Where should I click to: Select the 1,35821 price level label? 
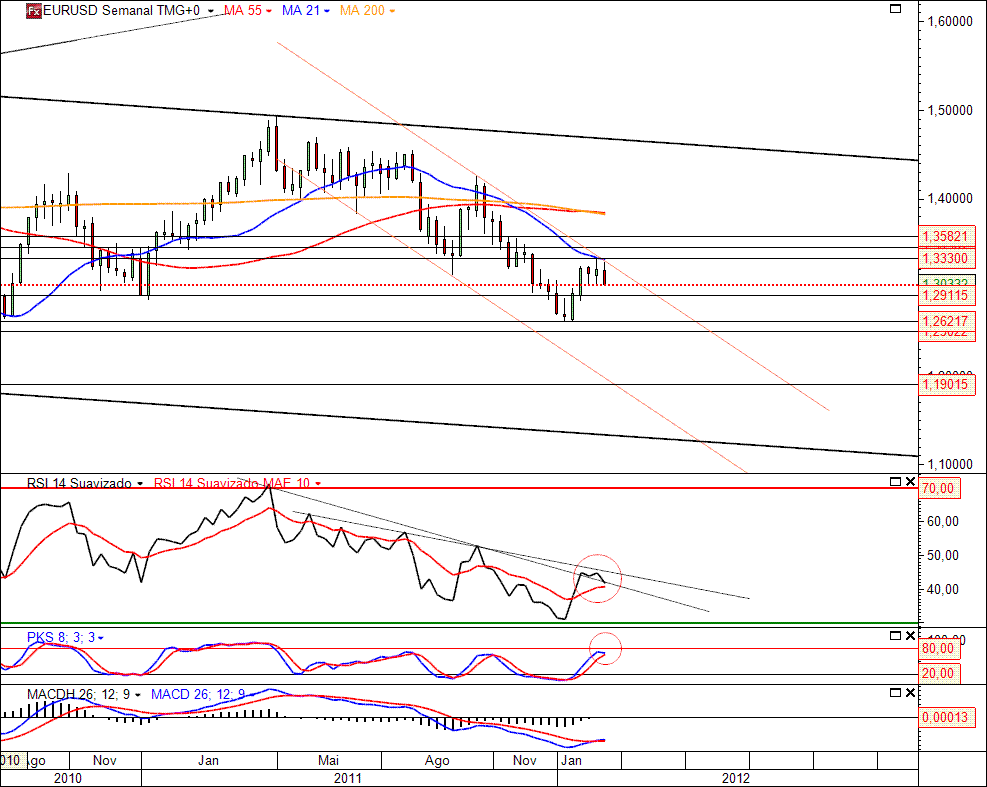(x=946, y=237)
